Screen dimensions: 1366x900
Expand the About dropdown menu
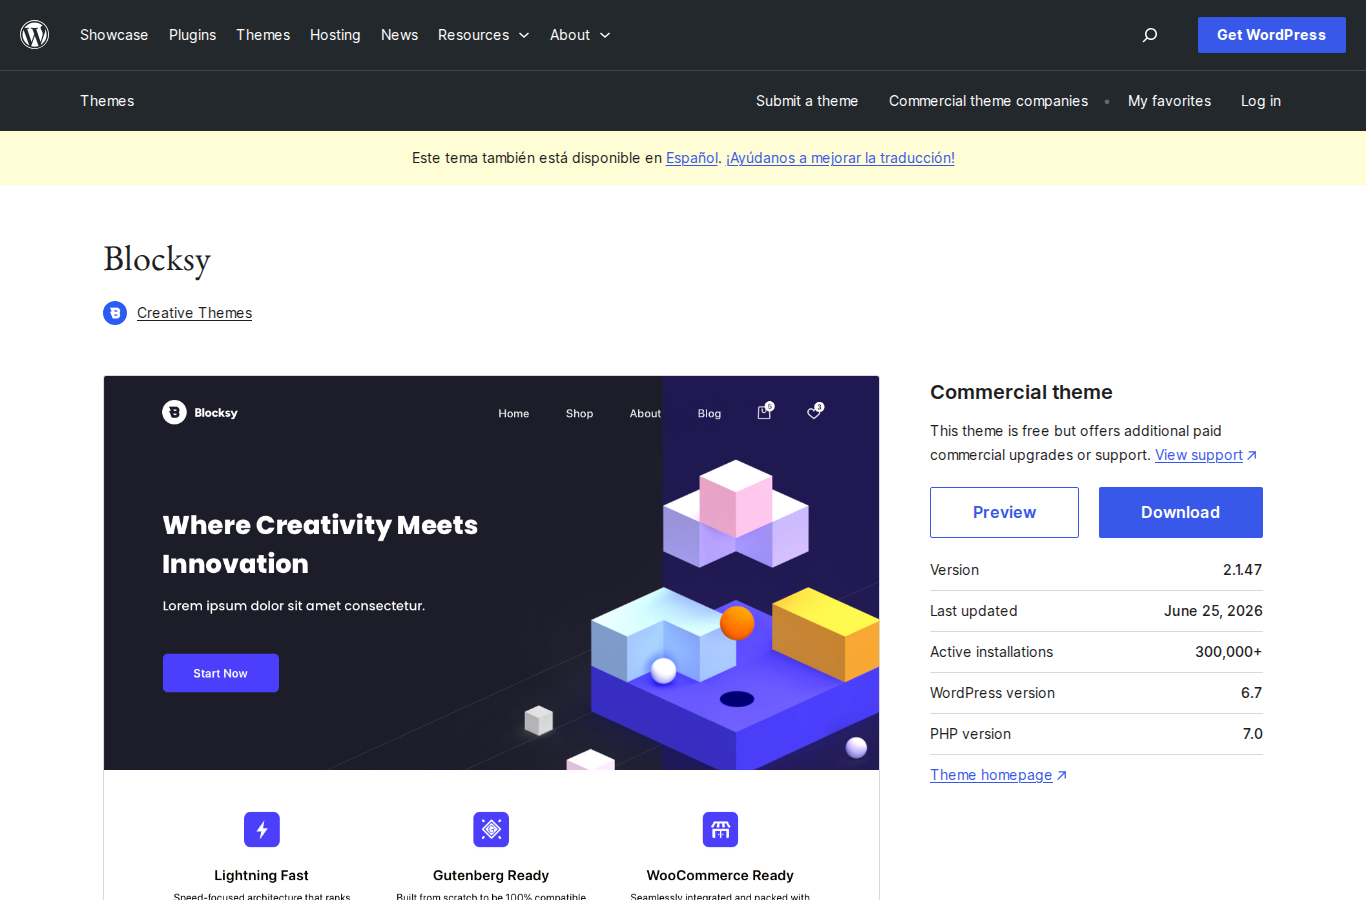(580, 35)
